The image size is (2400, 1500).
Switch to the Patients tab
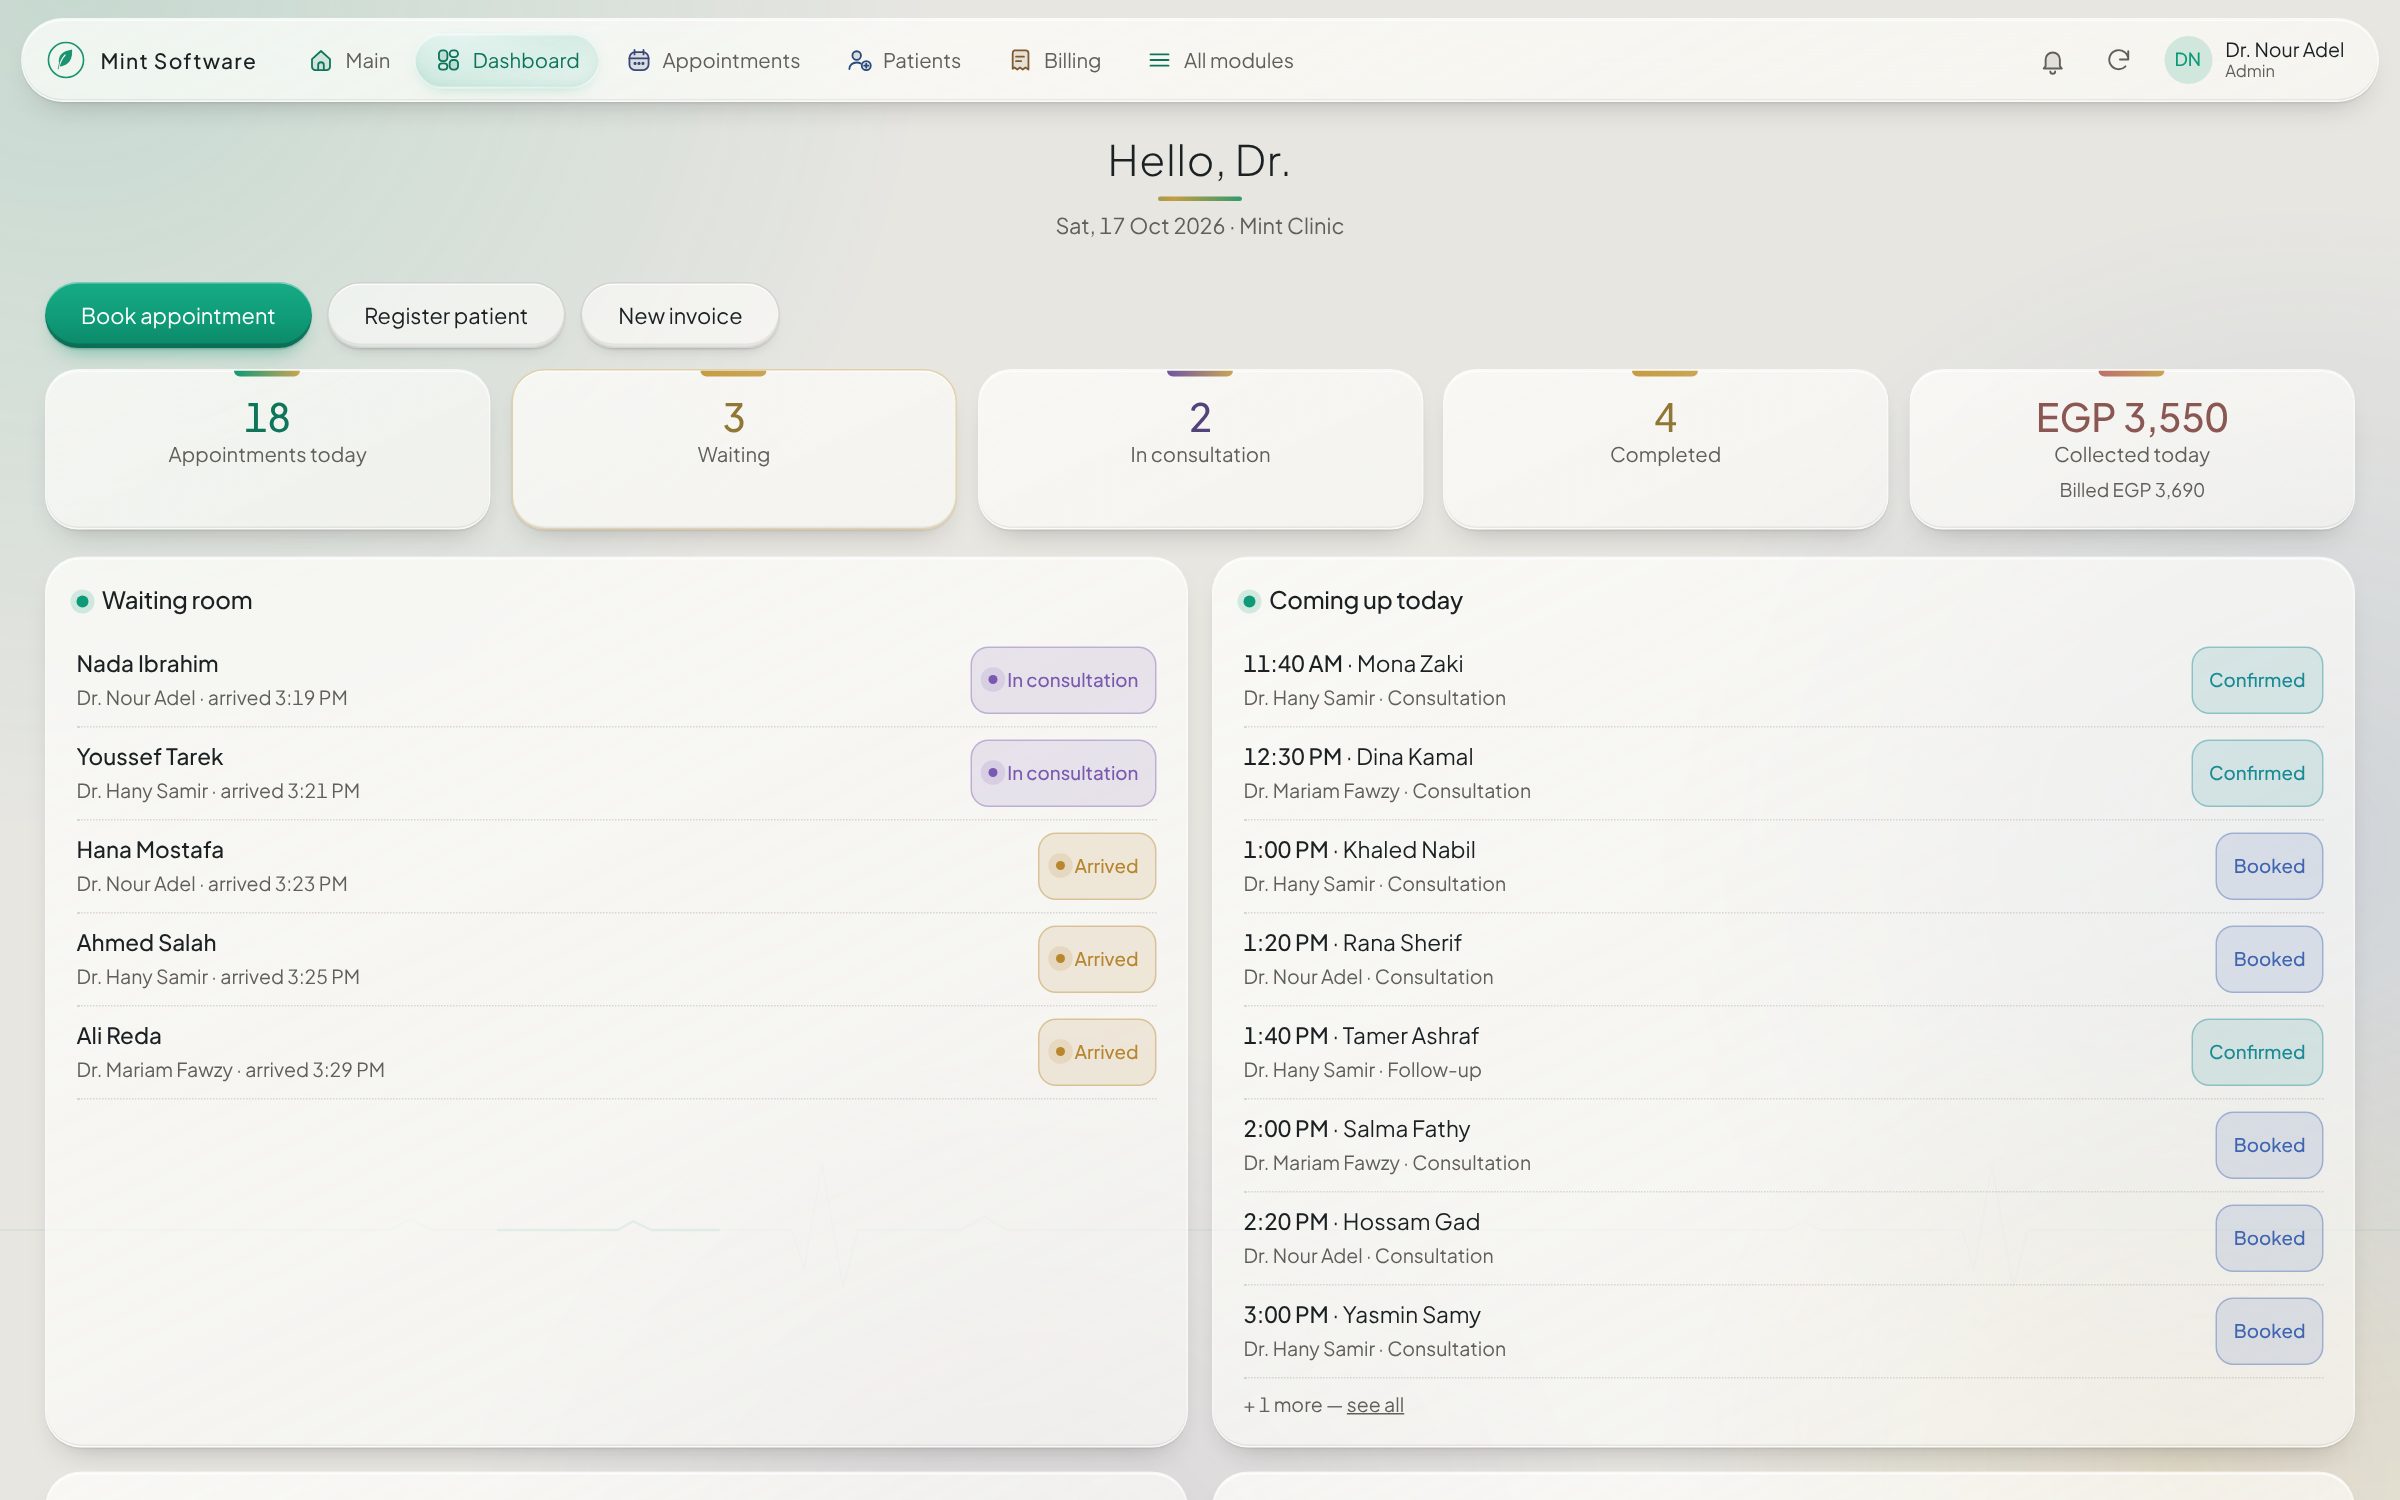pos(904,61)
